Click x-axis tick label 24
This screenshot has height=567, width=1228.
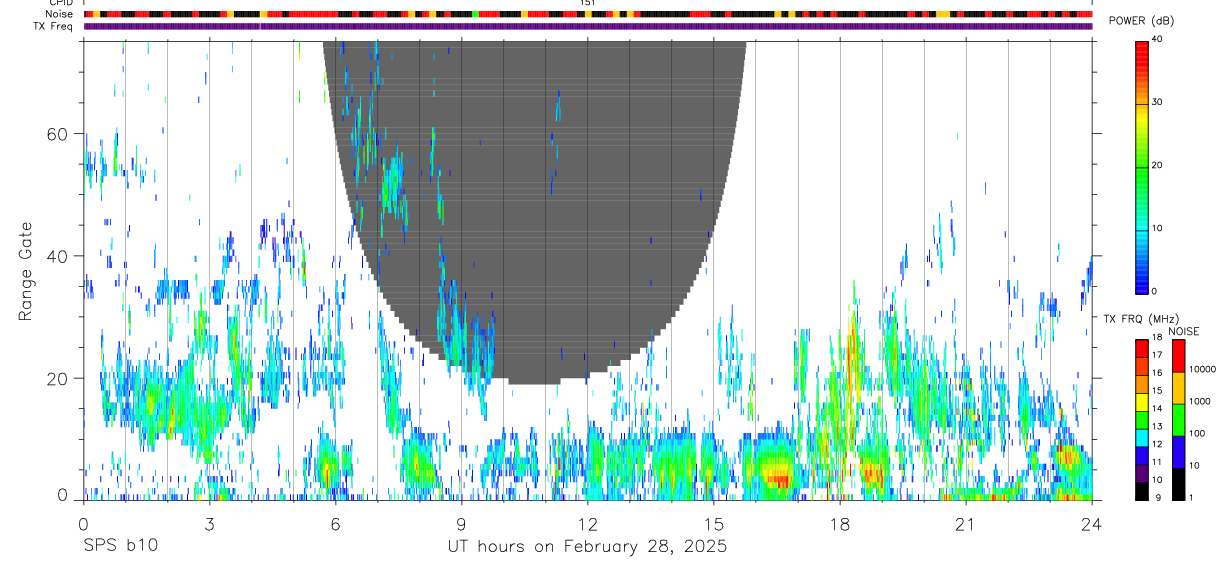click(1092, 523)
